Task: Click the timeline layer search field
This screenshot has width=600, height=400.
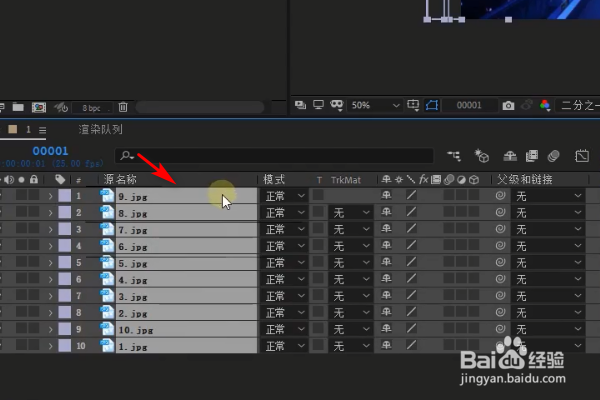Action: (x=274, y=156)
